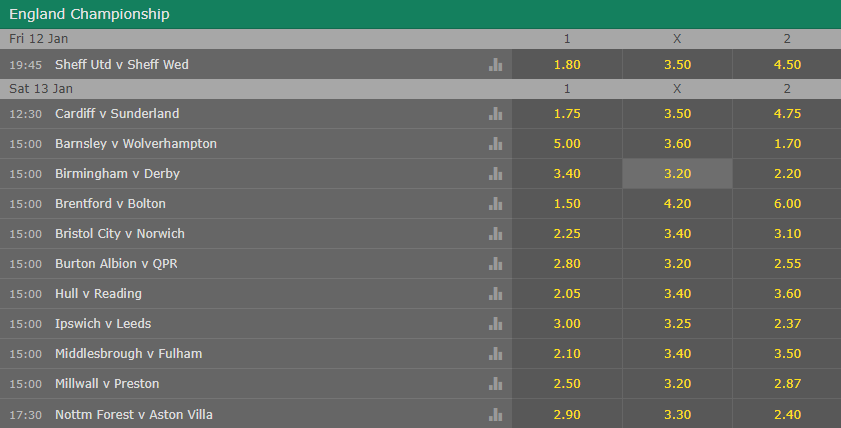Open stats icon for Sheff Utd v Sheff Wed

click(495, 64)
